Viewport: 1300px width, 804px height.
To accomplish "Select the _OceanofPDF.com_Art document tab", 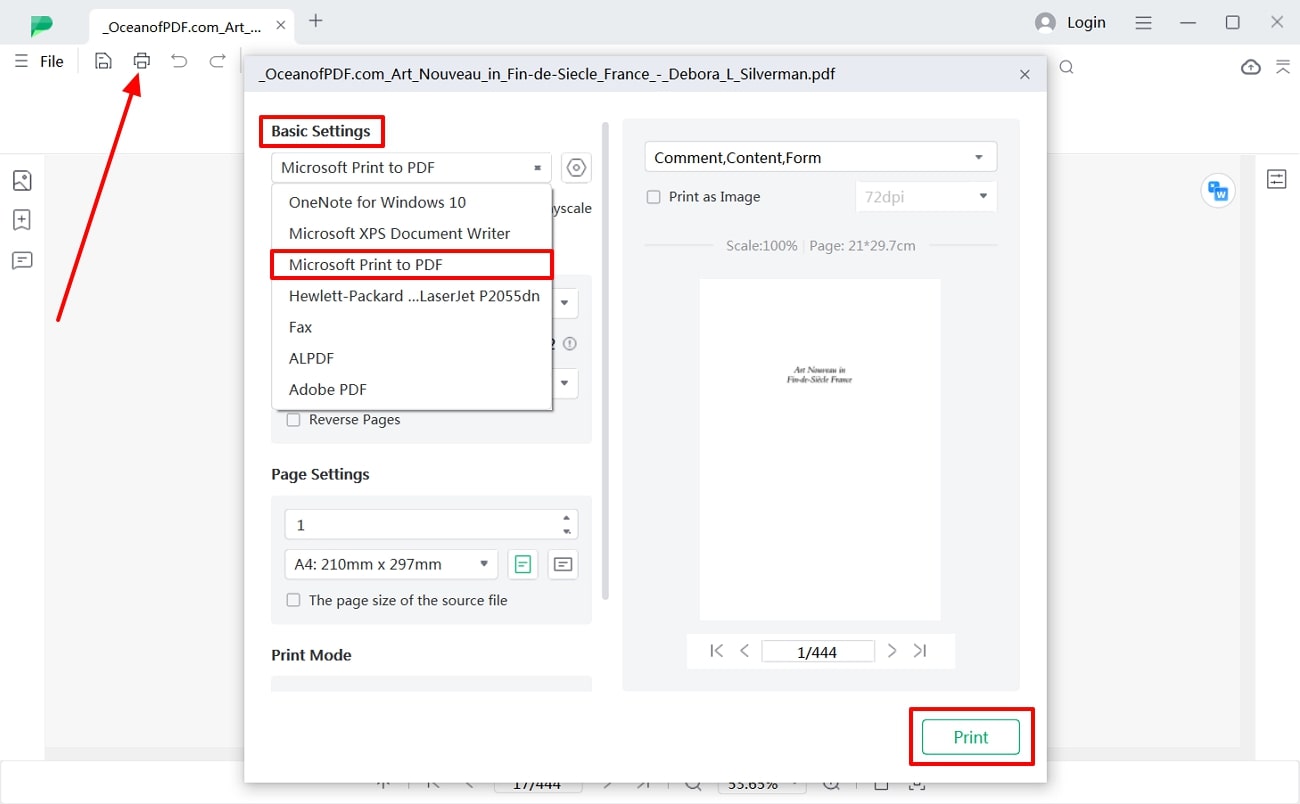I will (190, 26).
